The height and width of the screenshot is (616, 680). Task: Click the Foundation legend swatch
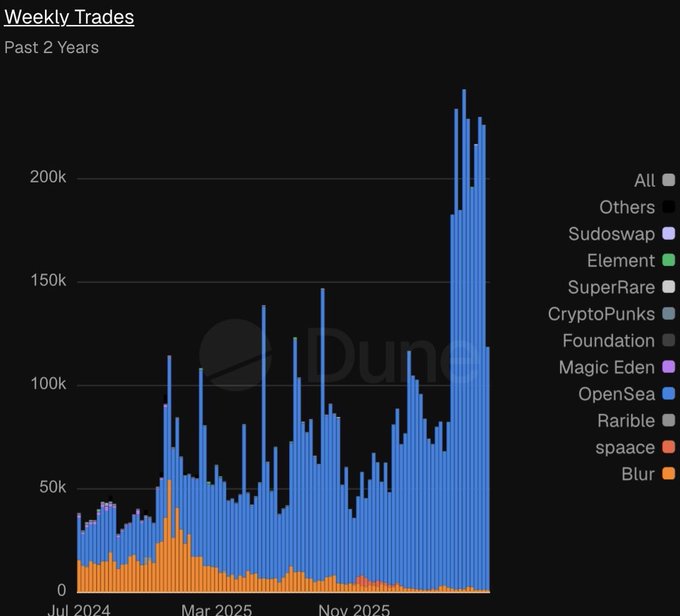pos(669,340)
